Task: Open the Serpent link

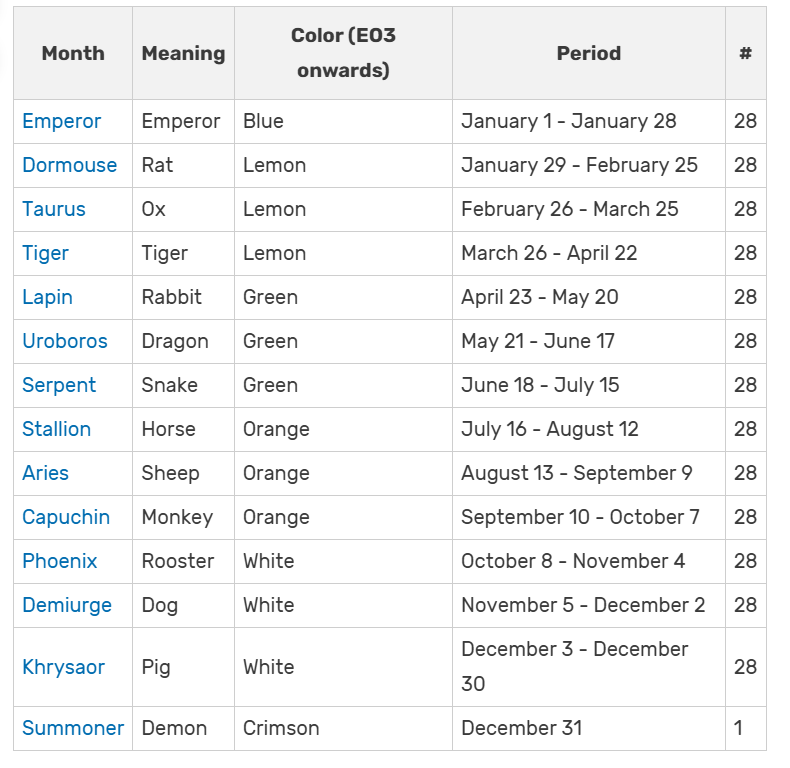Action: click(59, 385)
